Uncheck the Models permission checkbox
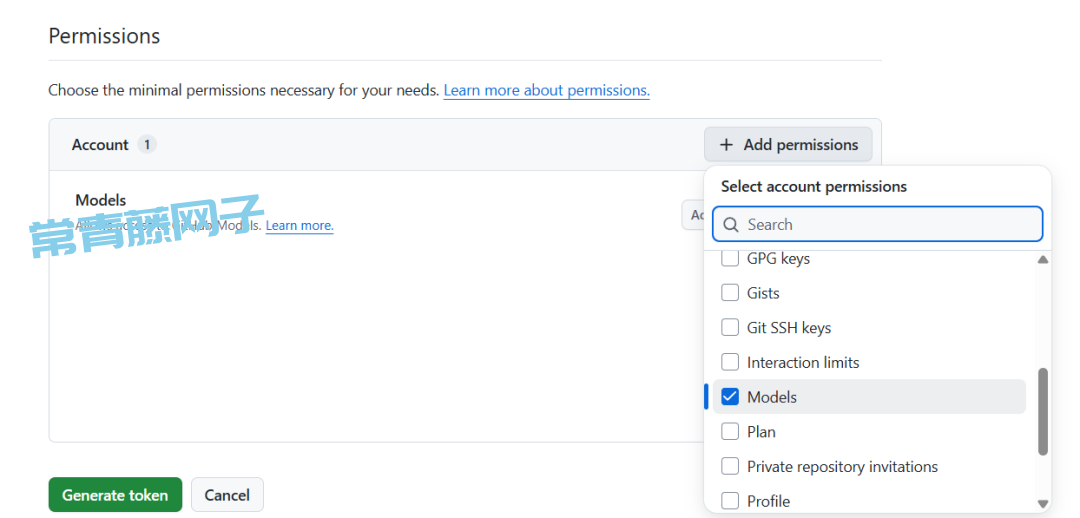This screenshot has height=518, width=1080. click(x=730, y=397)
